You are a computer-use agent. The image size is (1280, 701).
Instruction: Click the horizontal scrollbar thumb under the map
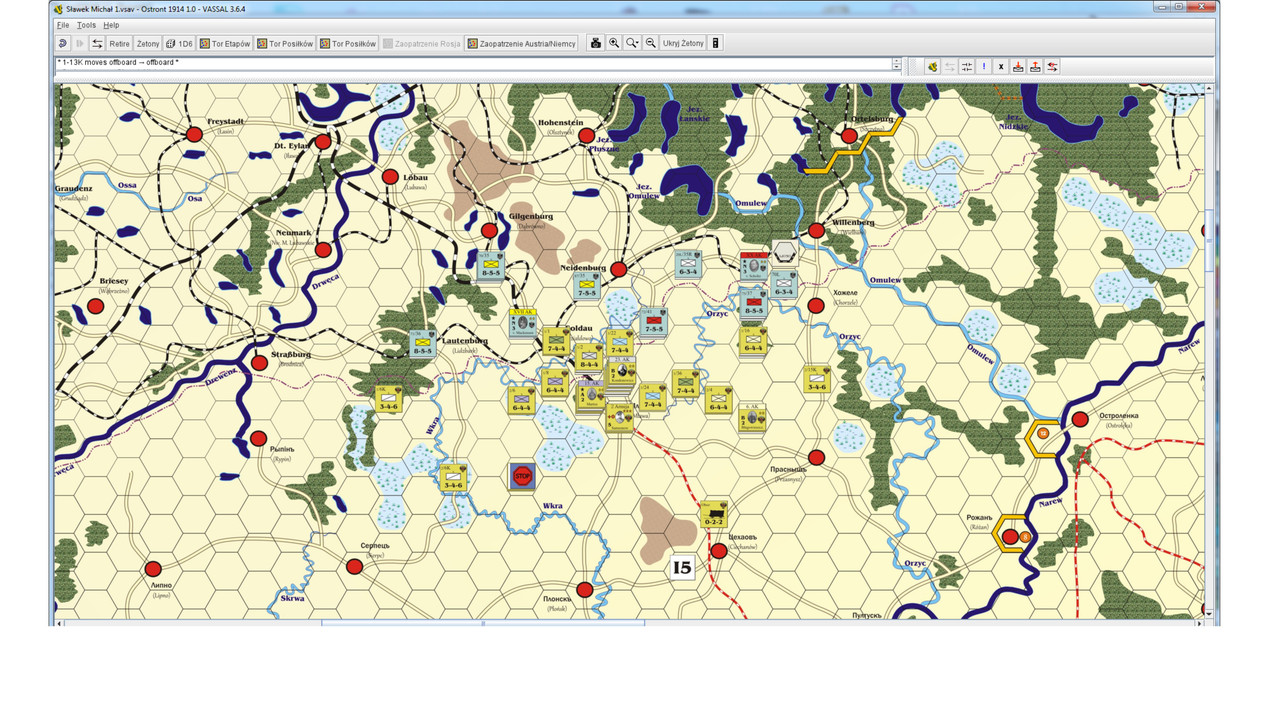tap(483, 623)
